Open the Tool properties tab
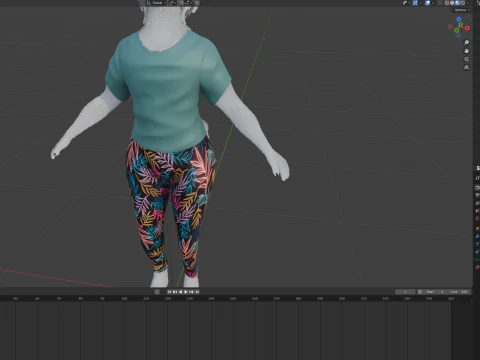 click(477, 178)
